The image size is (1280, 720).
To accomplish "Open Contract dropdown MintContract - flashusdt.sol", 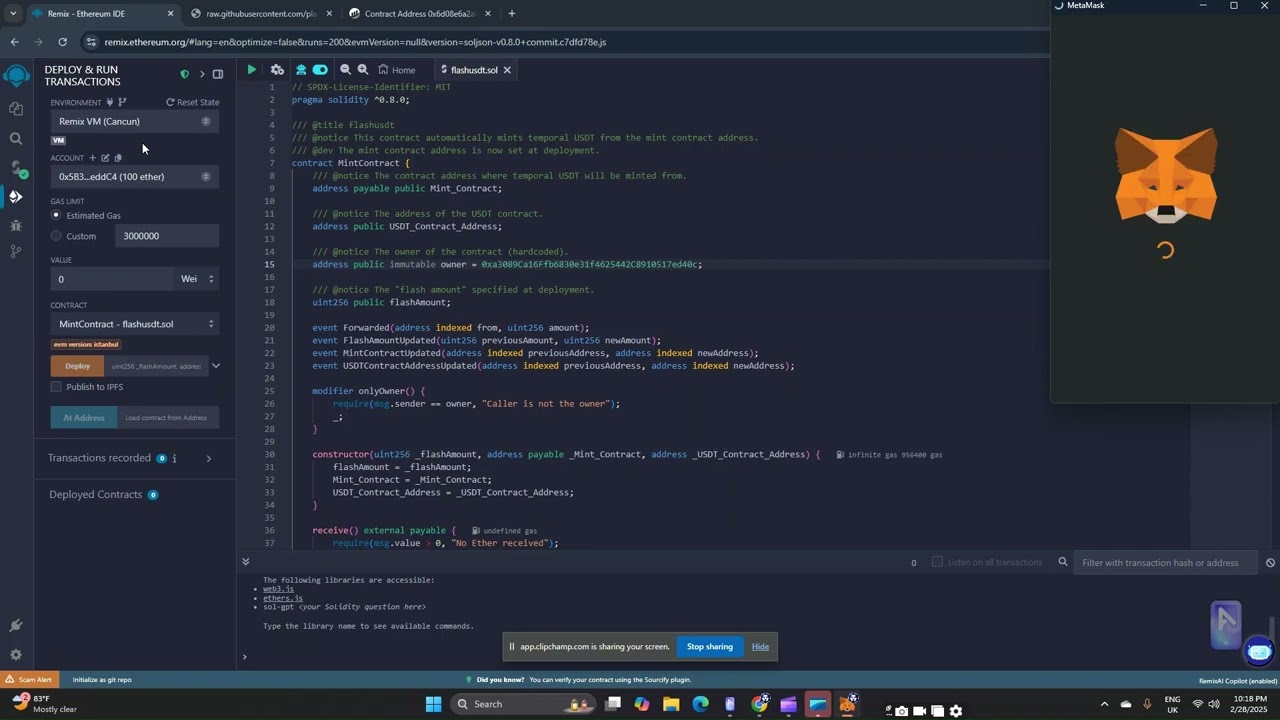I will (x=135, y=324).
